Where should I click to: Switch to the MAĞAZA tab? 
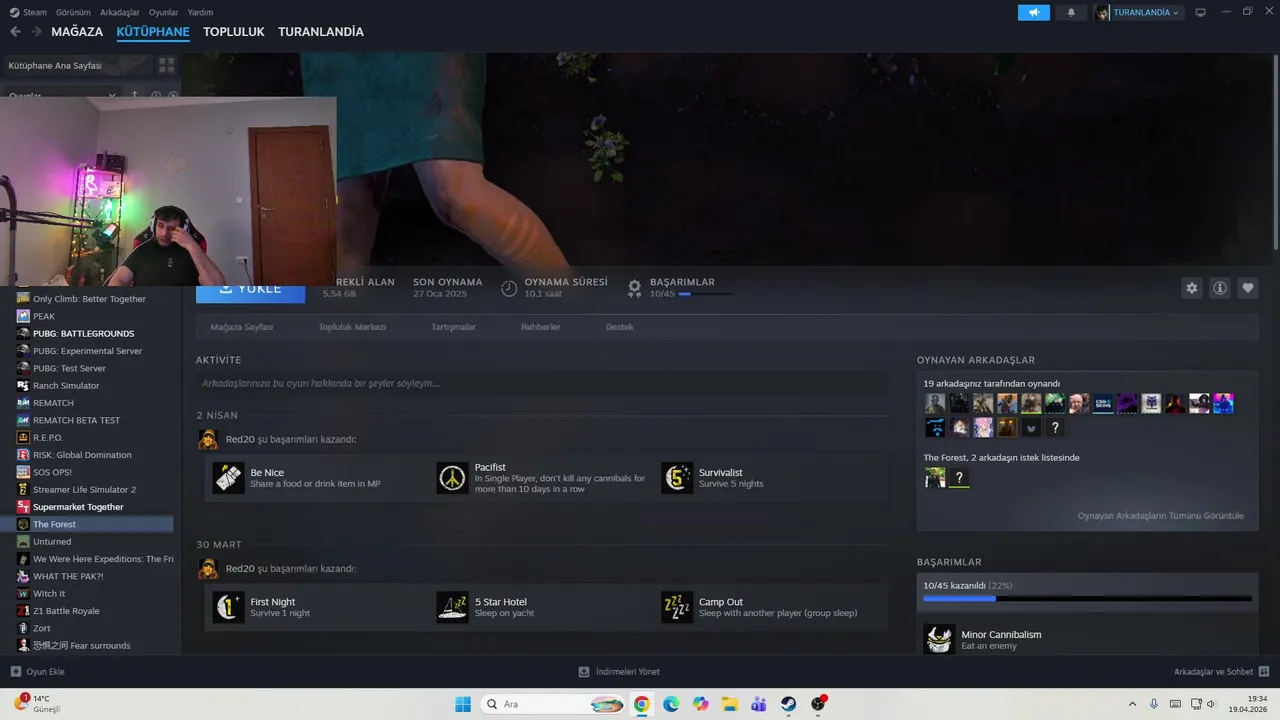point(77,32)
